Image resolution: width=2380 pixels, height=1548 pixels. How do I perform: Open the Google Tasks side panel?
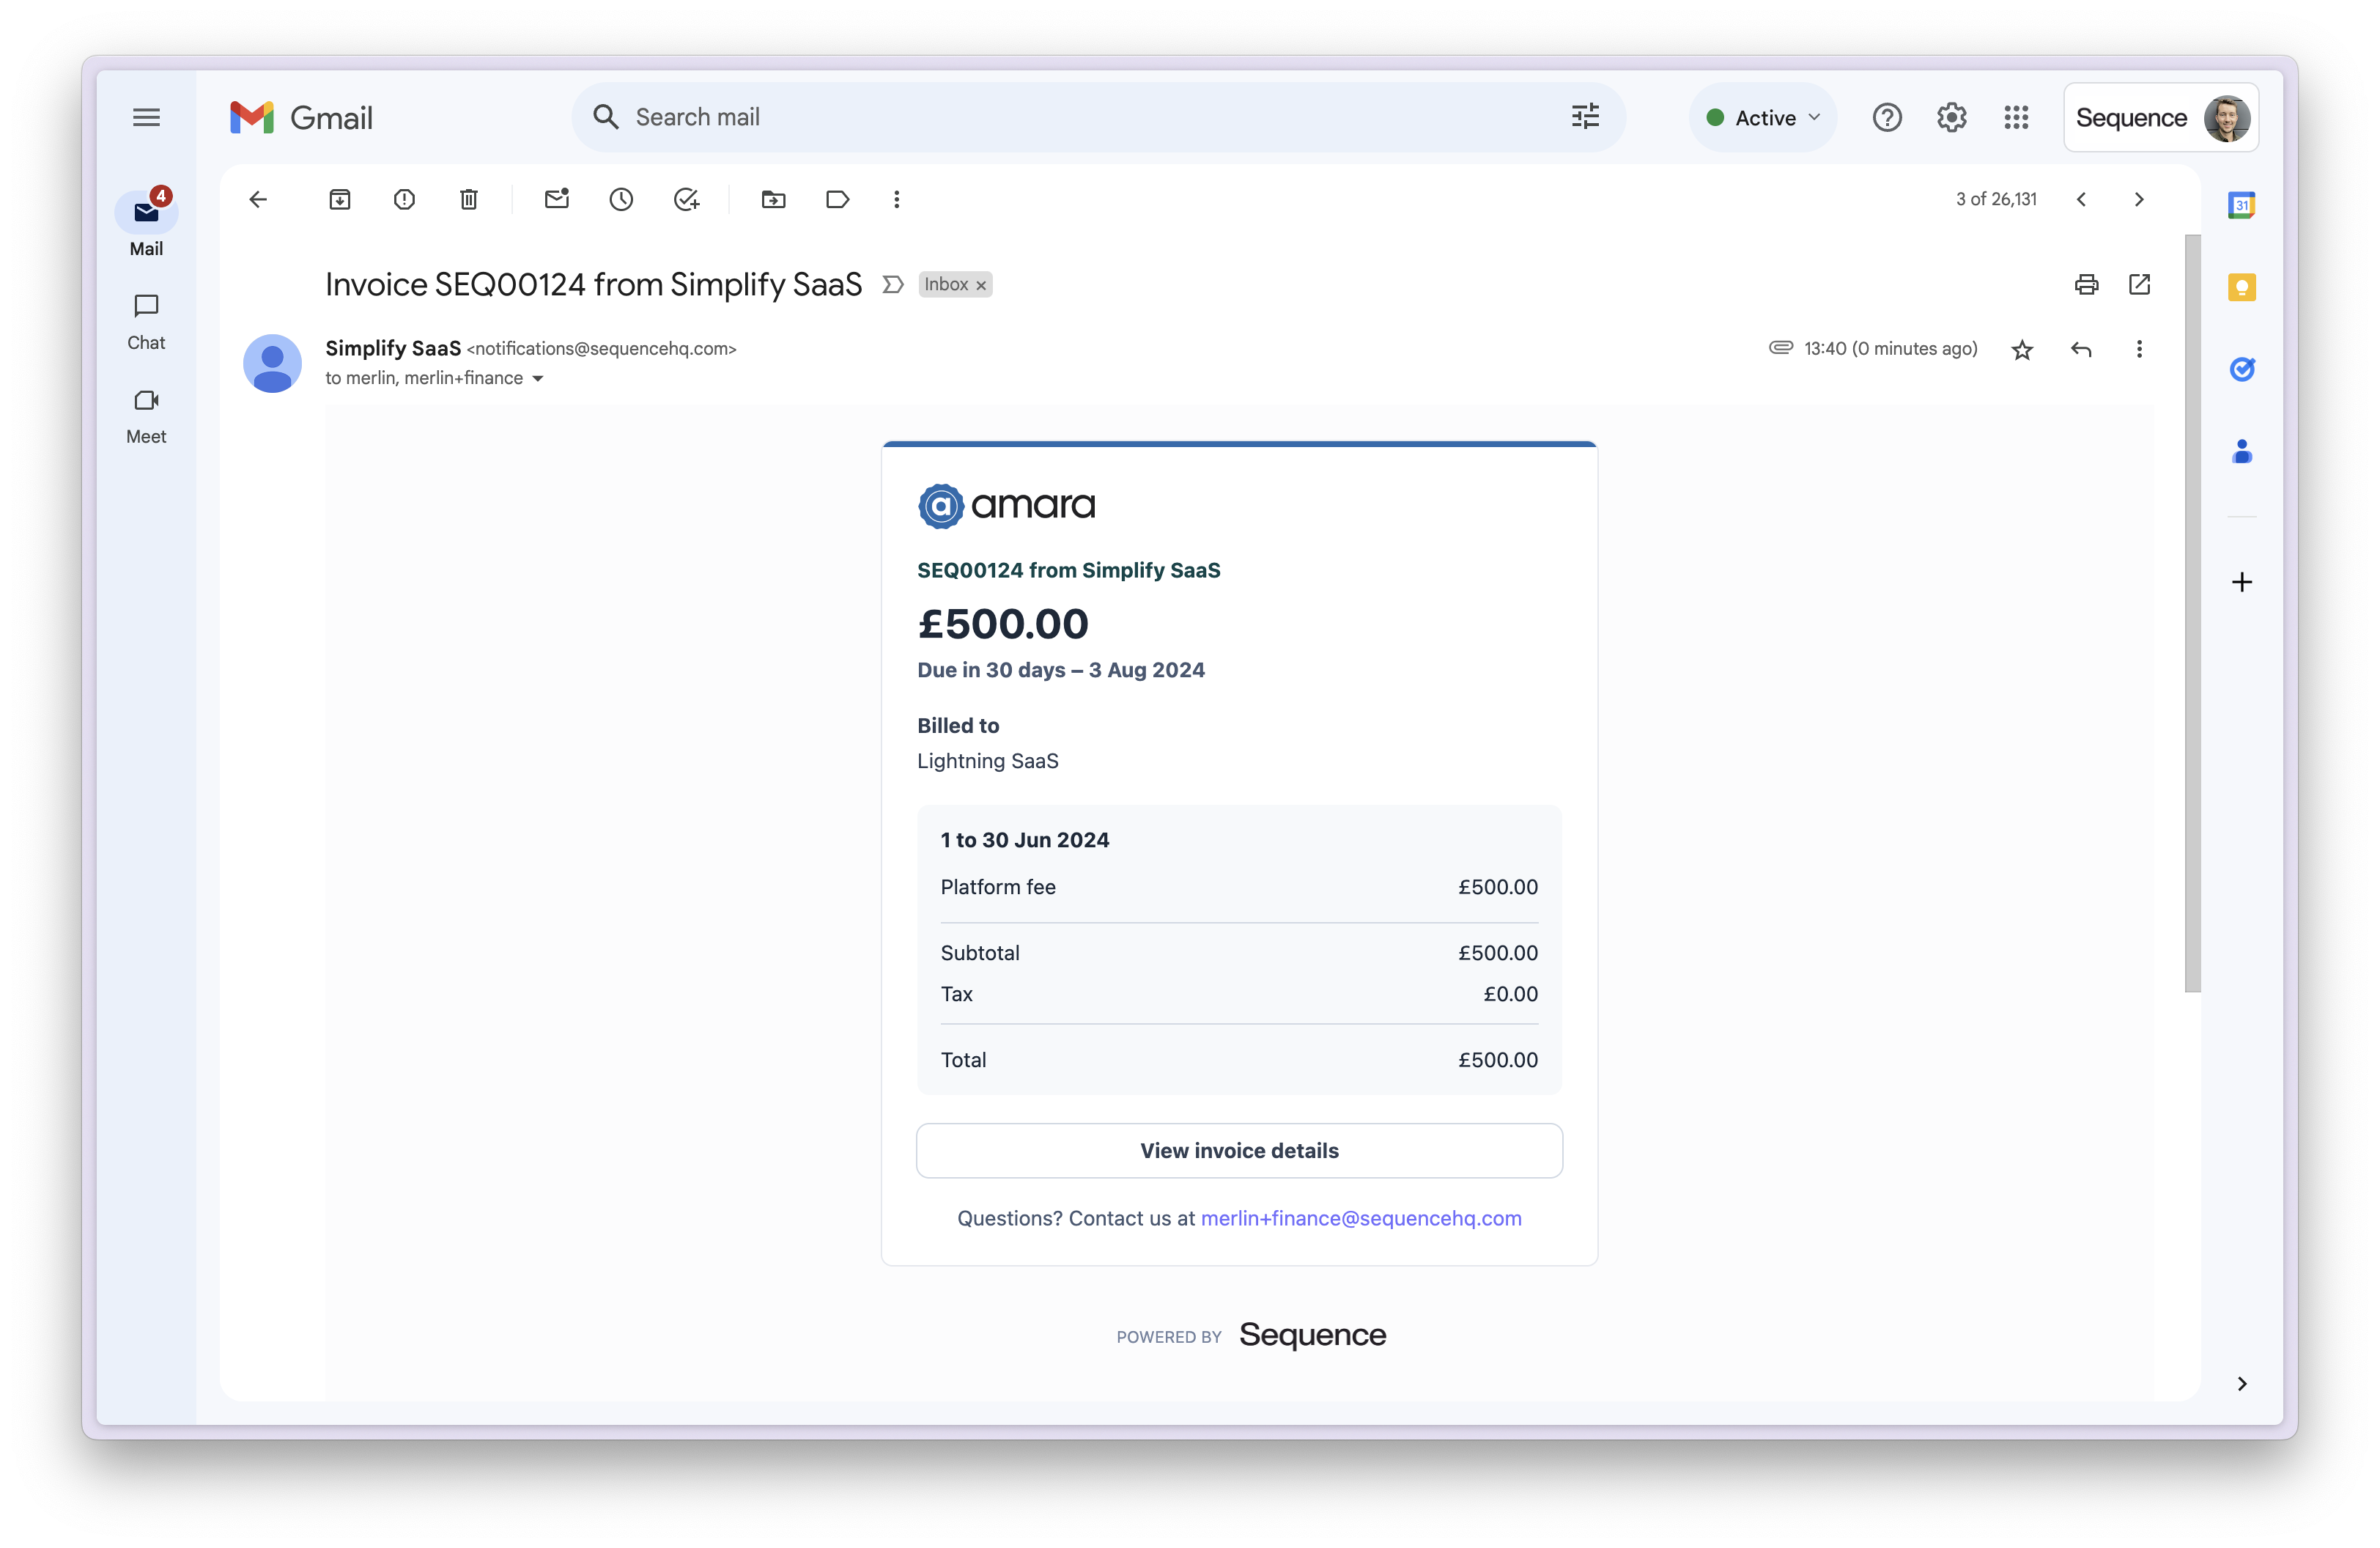tap(2242, 369)
